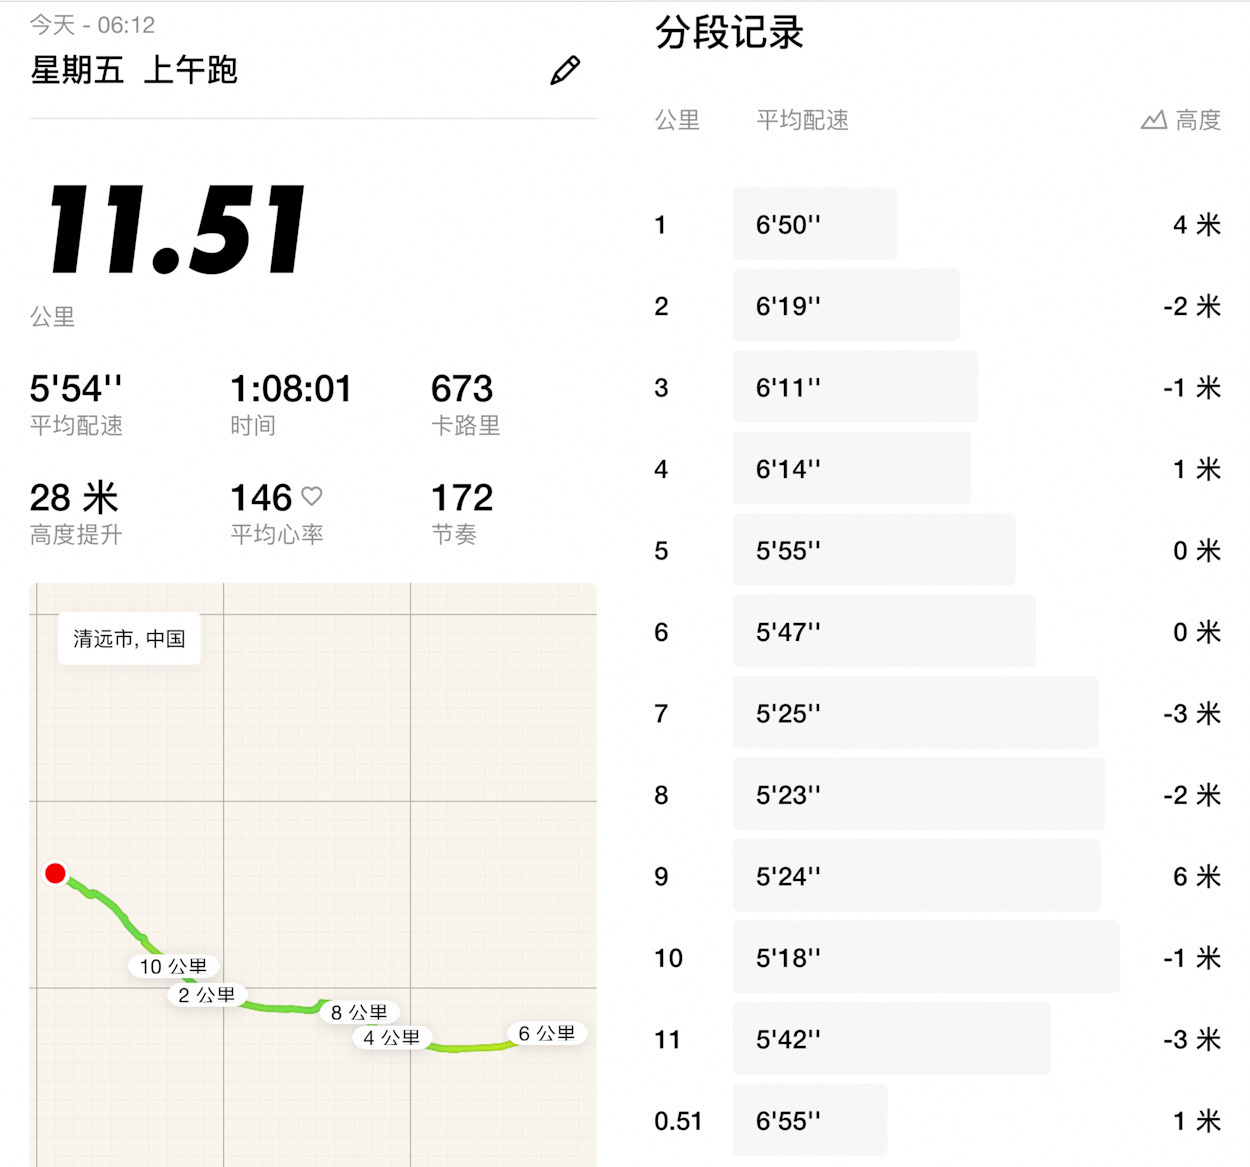
Task: Select split 2 pace bar 6'19''
Action: point(846,305)
